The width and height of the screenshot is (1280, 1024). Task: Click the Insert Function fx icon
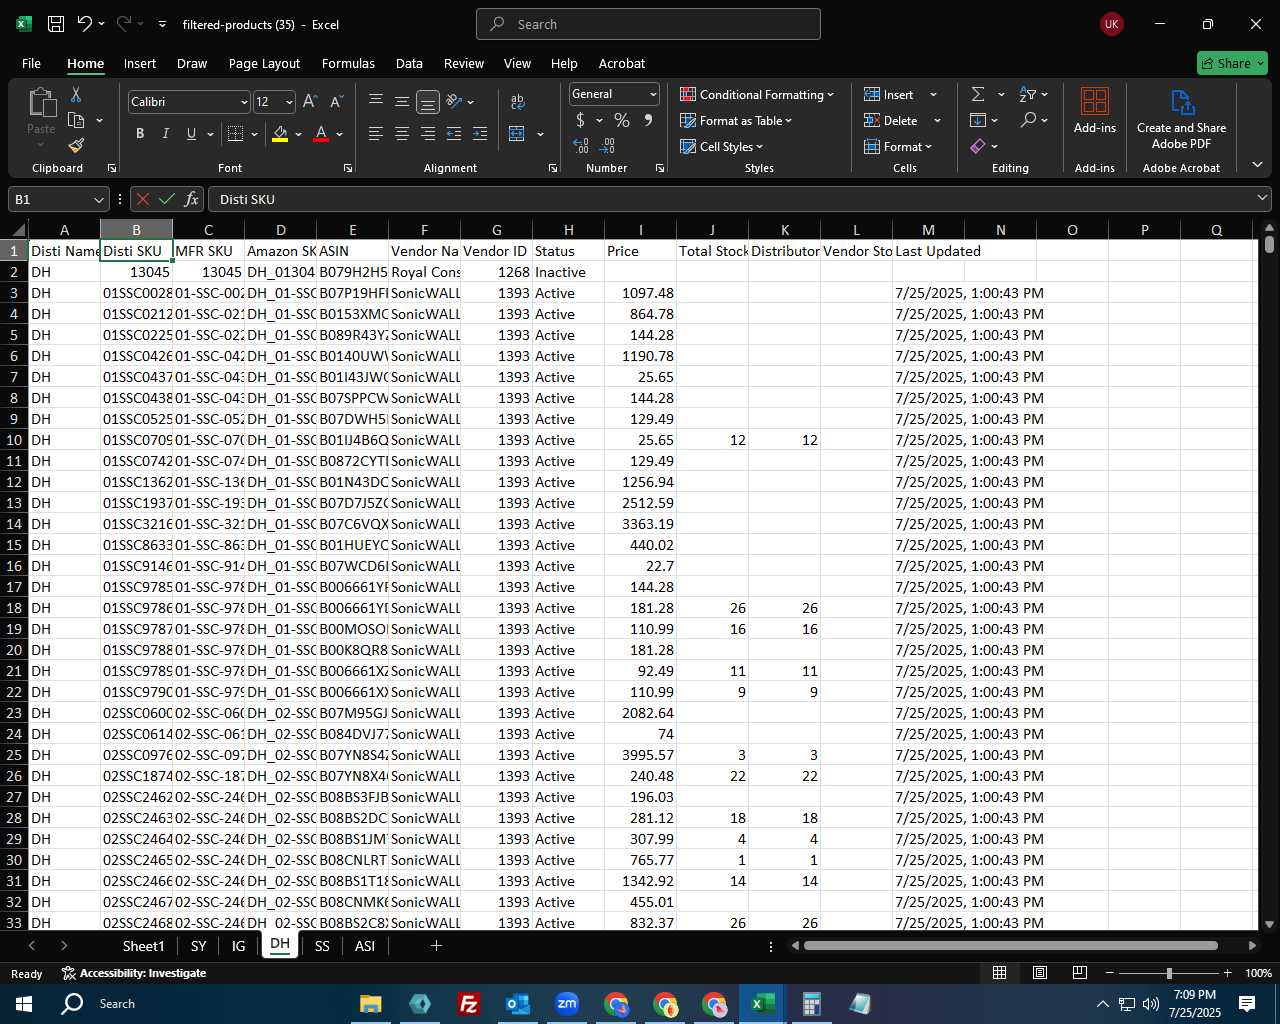point(192,199)
